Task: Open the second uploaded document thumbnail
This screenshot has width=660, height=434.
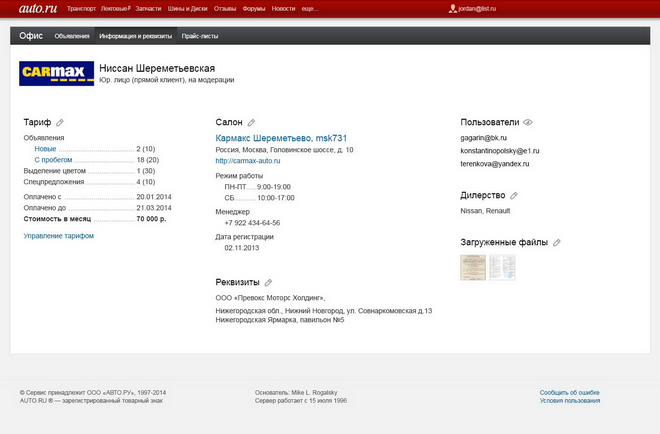Action: (x=502, y=267)
